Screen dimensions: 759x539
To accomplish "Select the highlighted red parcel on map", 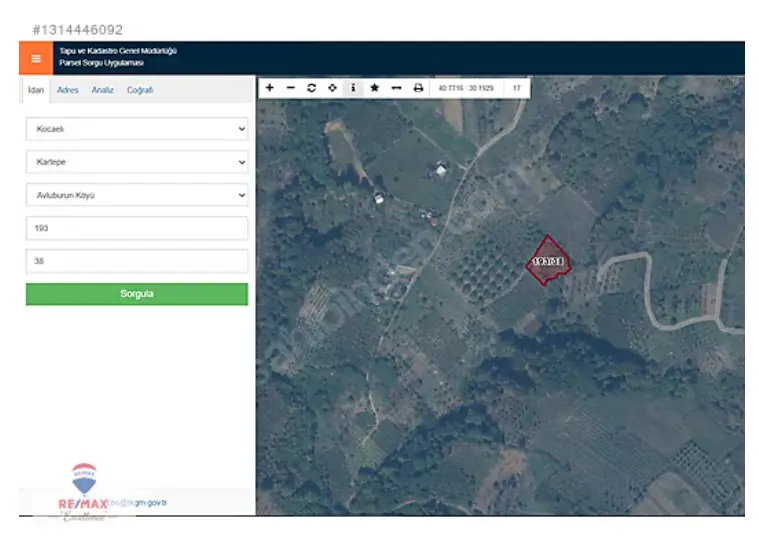I will 548,261.
